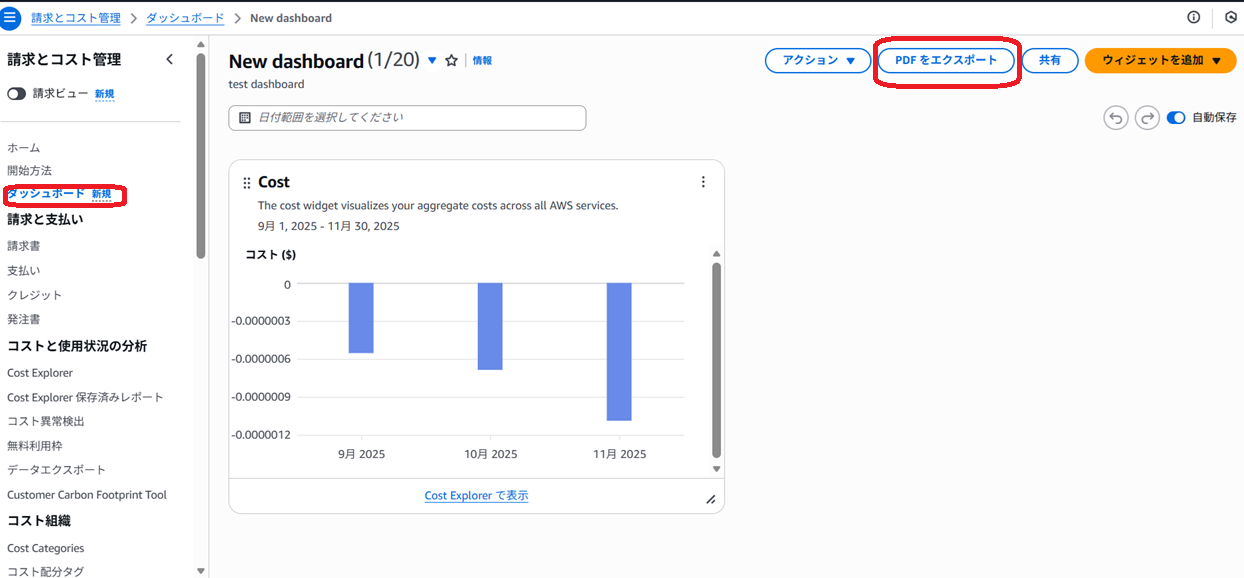Select ダッシュボード in the sidebar
1244x578 pixels.
[x=46, y=193]
